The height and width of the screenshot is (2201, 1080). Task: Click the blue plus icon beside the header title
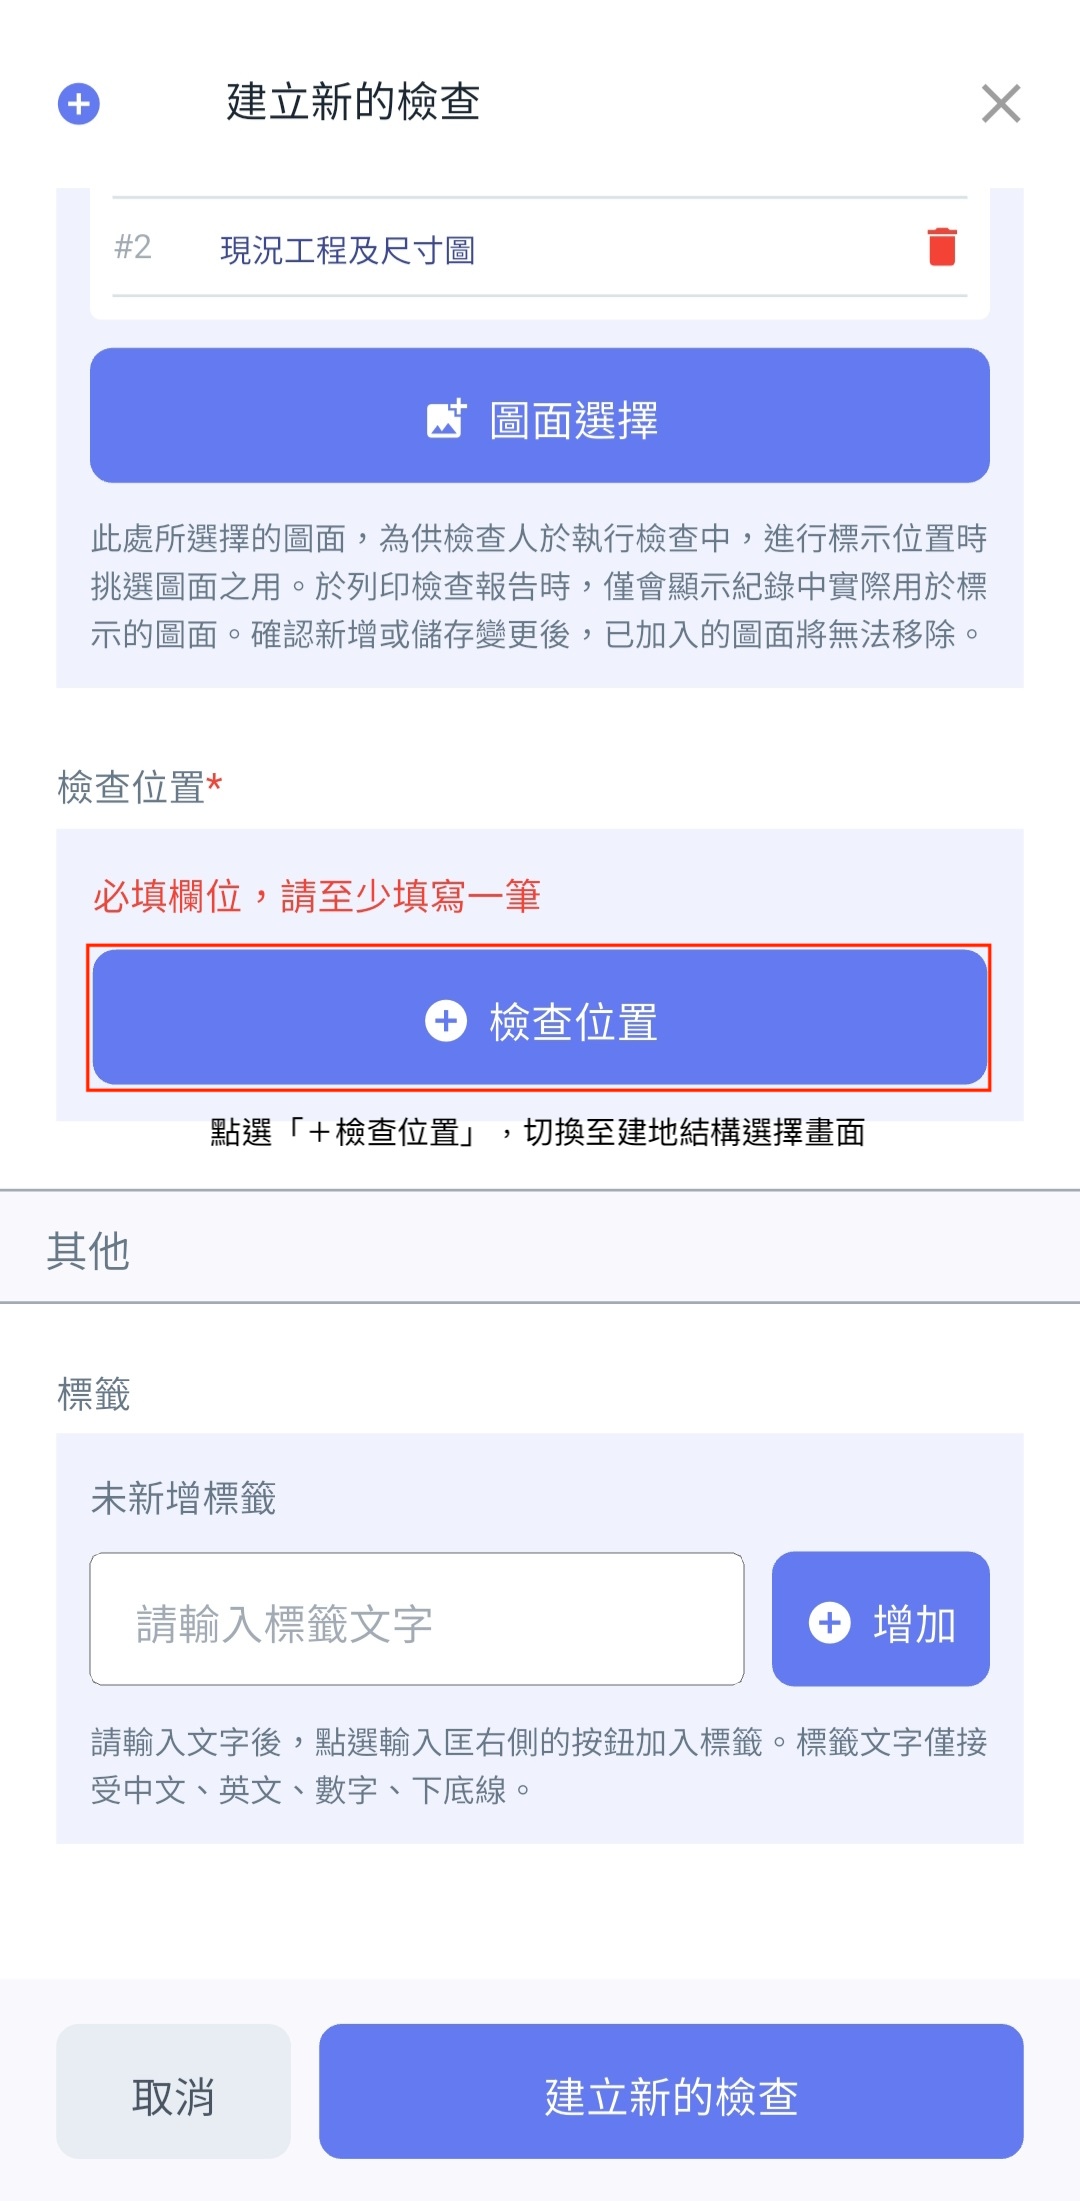(x=79, y=103)
